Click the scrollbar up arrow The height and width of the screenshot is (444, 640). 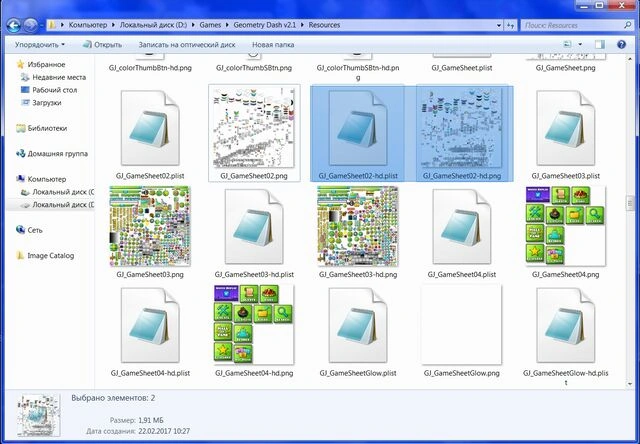(629, 59)
